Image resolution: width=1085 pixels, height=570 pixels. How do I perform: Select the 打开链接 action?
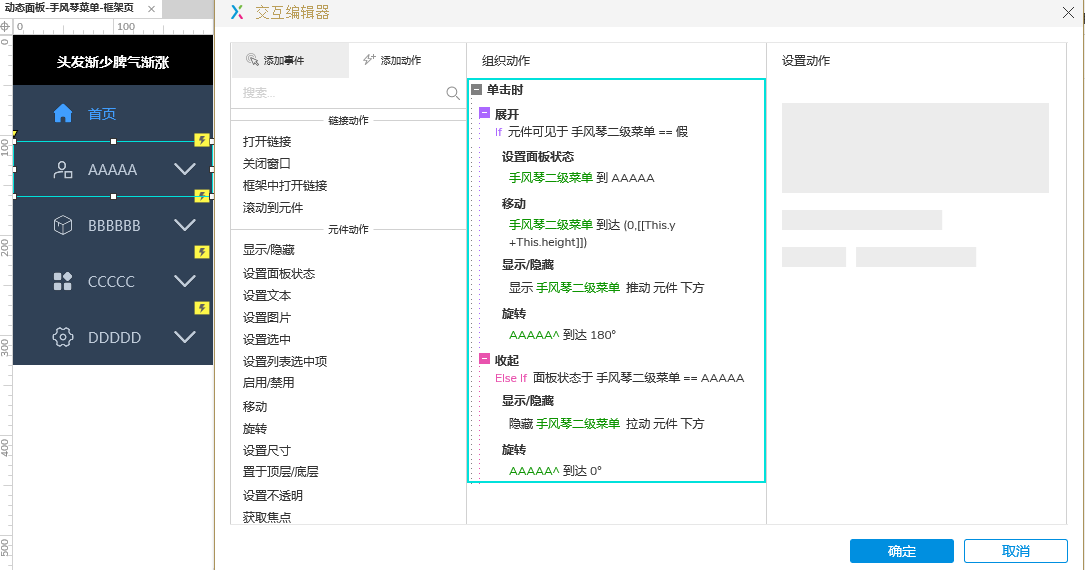[267, 142]
